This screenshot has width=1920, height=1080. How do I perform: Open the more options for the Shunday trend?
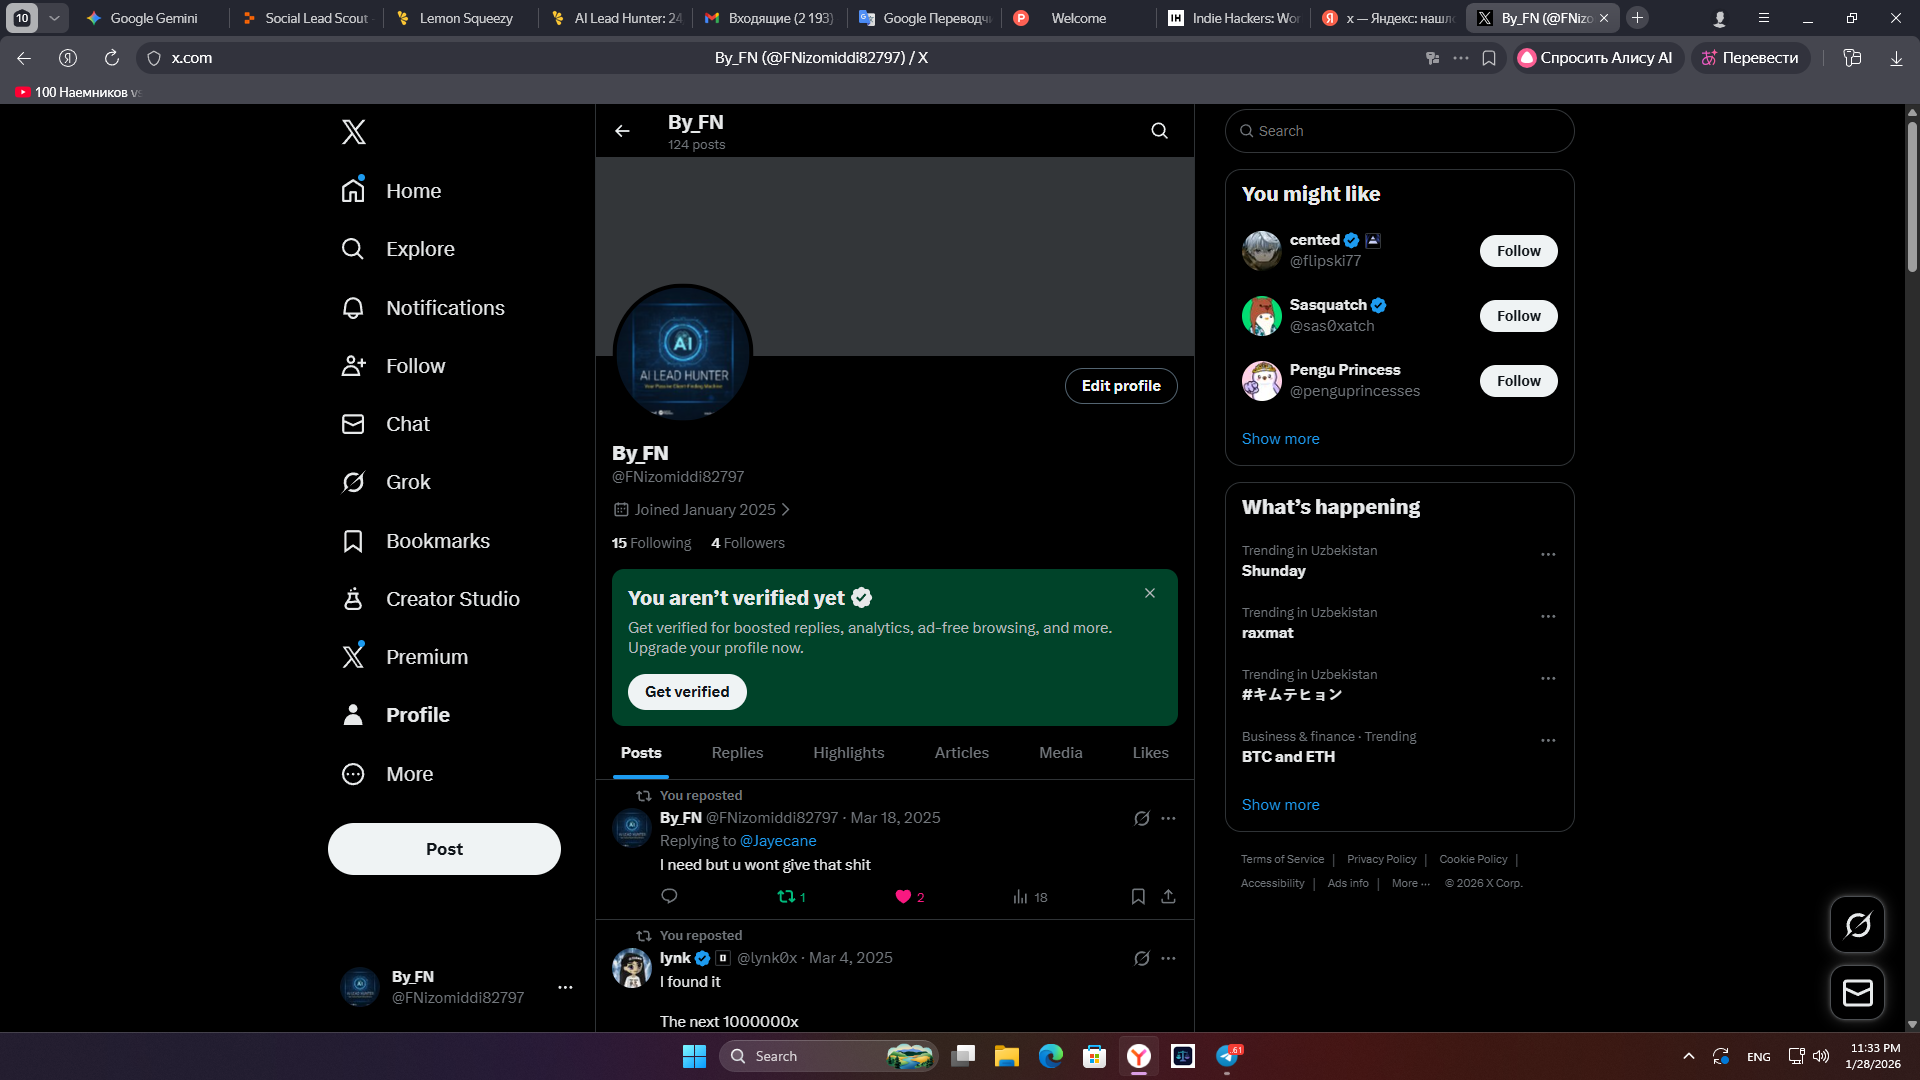click(x=1548, y=555)
